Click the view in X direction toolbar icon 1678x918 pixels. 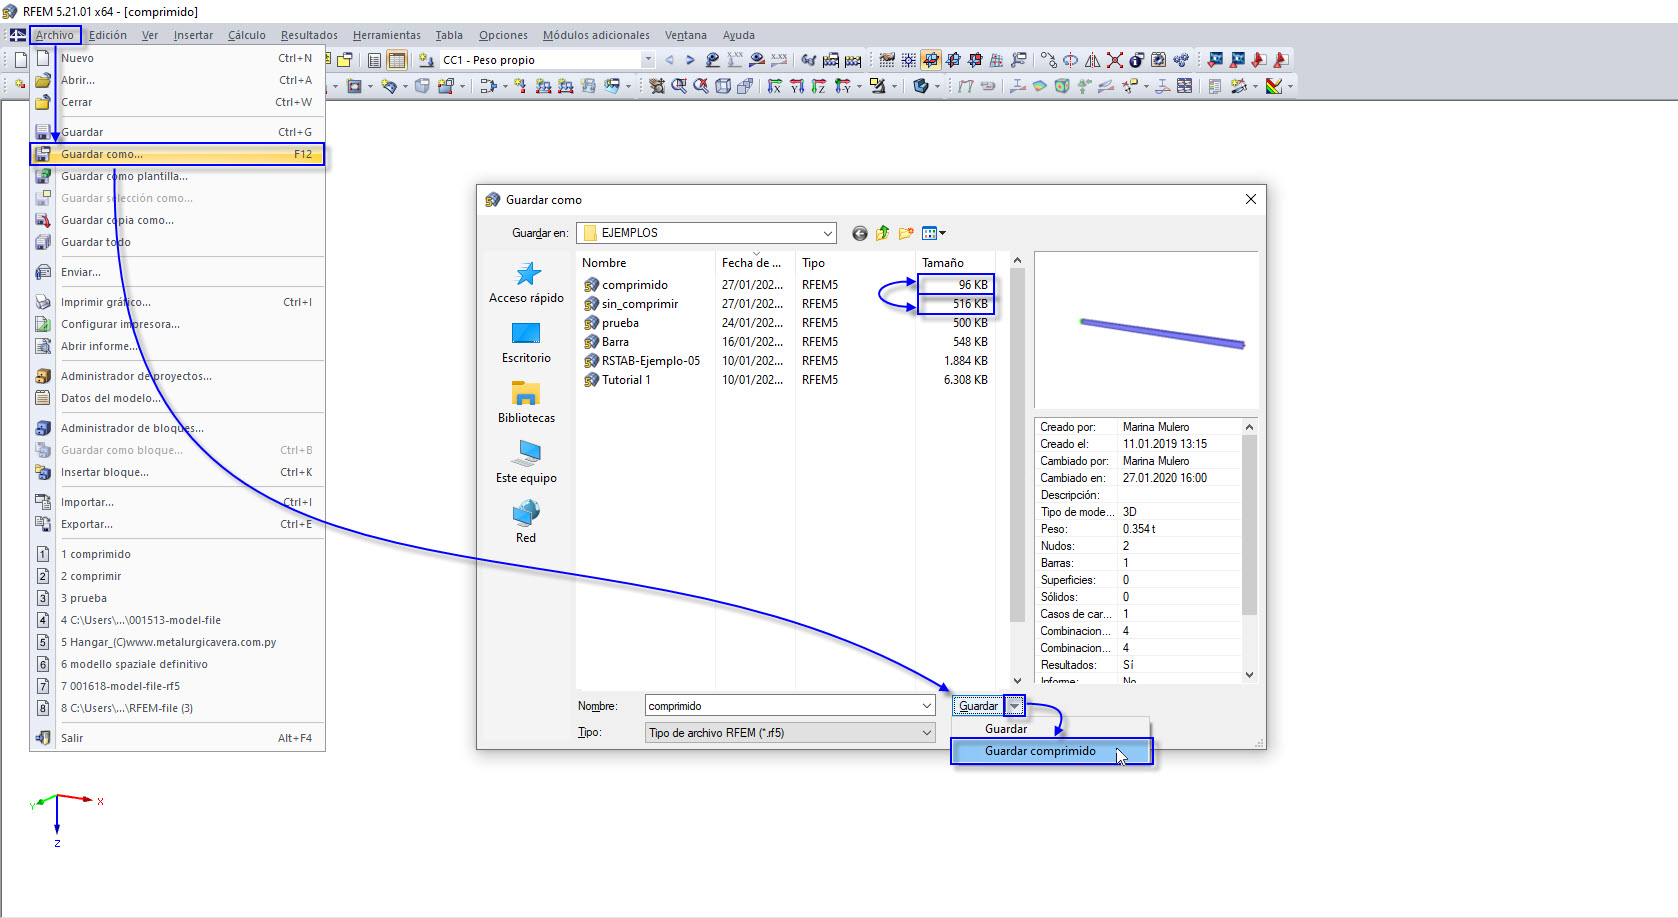tap(774, 86)
